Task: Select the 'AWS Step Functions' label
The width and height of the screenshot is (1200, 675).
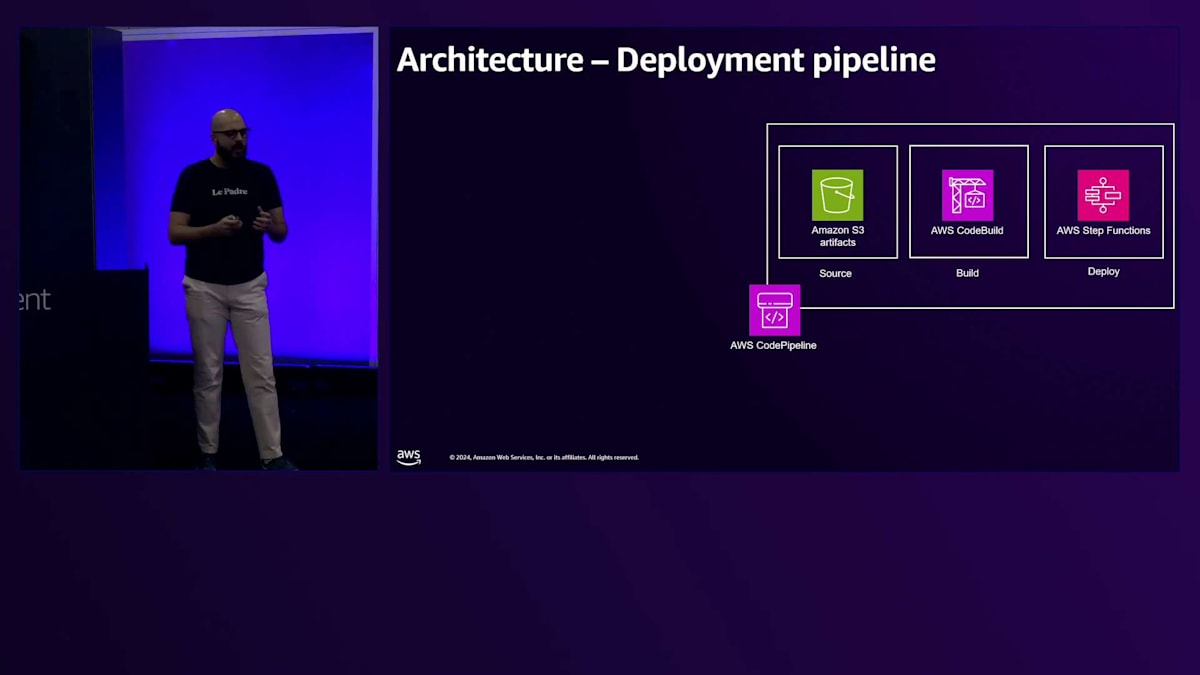Action: (1104, 231)
